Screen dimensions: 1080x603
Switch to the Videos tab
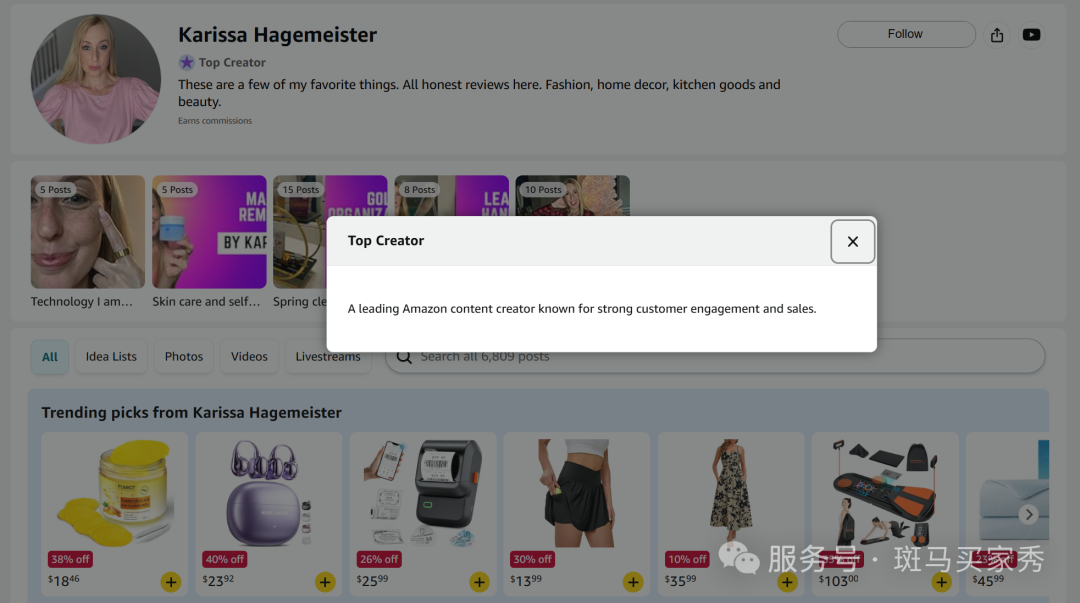tap(249, 356)
